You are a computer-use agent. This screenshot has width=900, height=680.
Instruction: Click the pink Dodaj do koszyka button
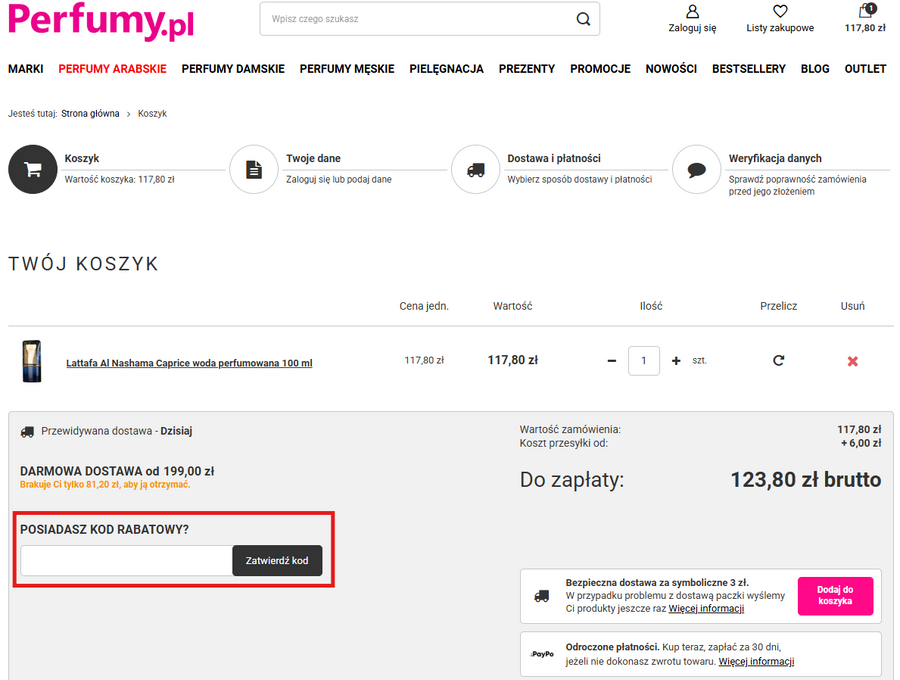coord(835,595)
